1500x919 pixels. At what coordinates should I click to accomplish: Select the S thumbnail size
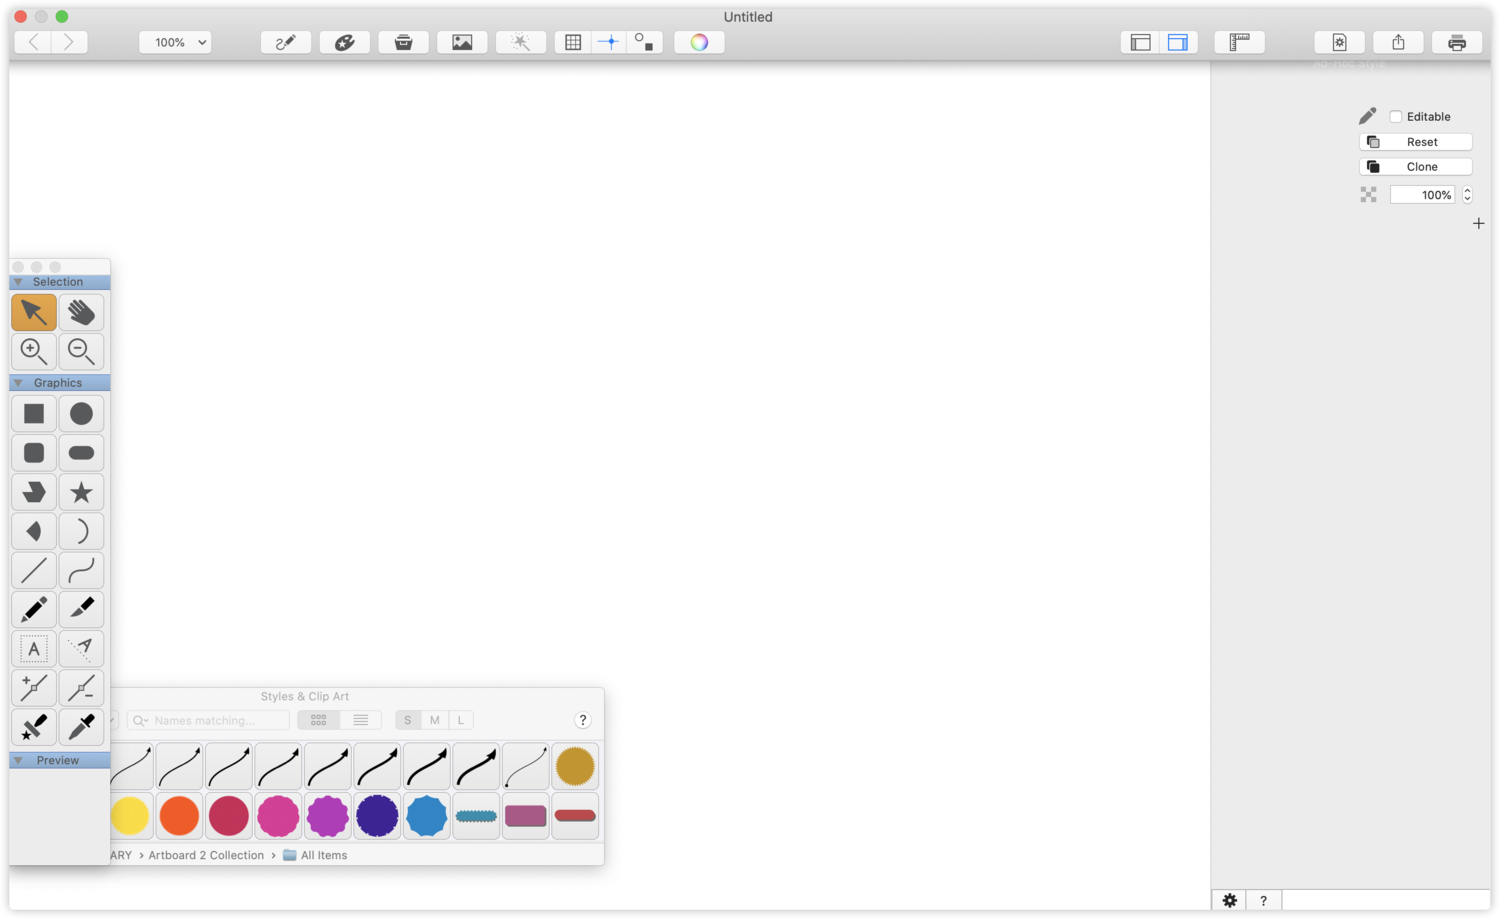click(x=408, y=720)
